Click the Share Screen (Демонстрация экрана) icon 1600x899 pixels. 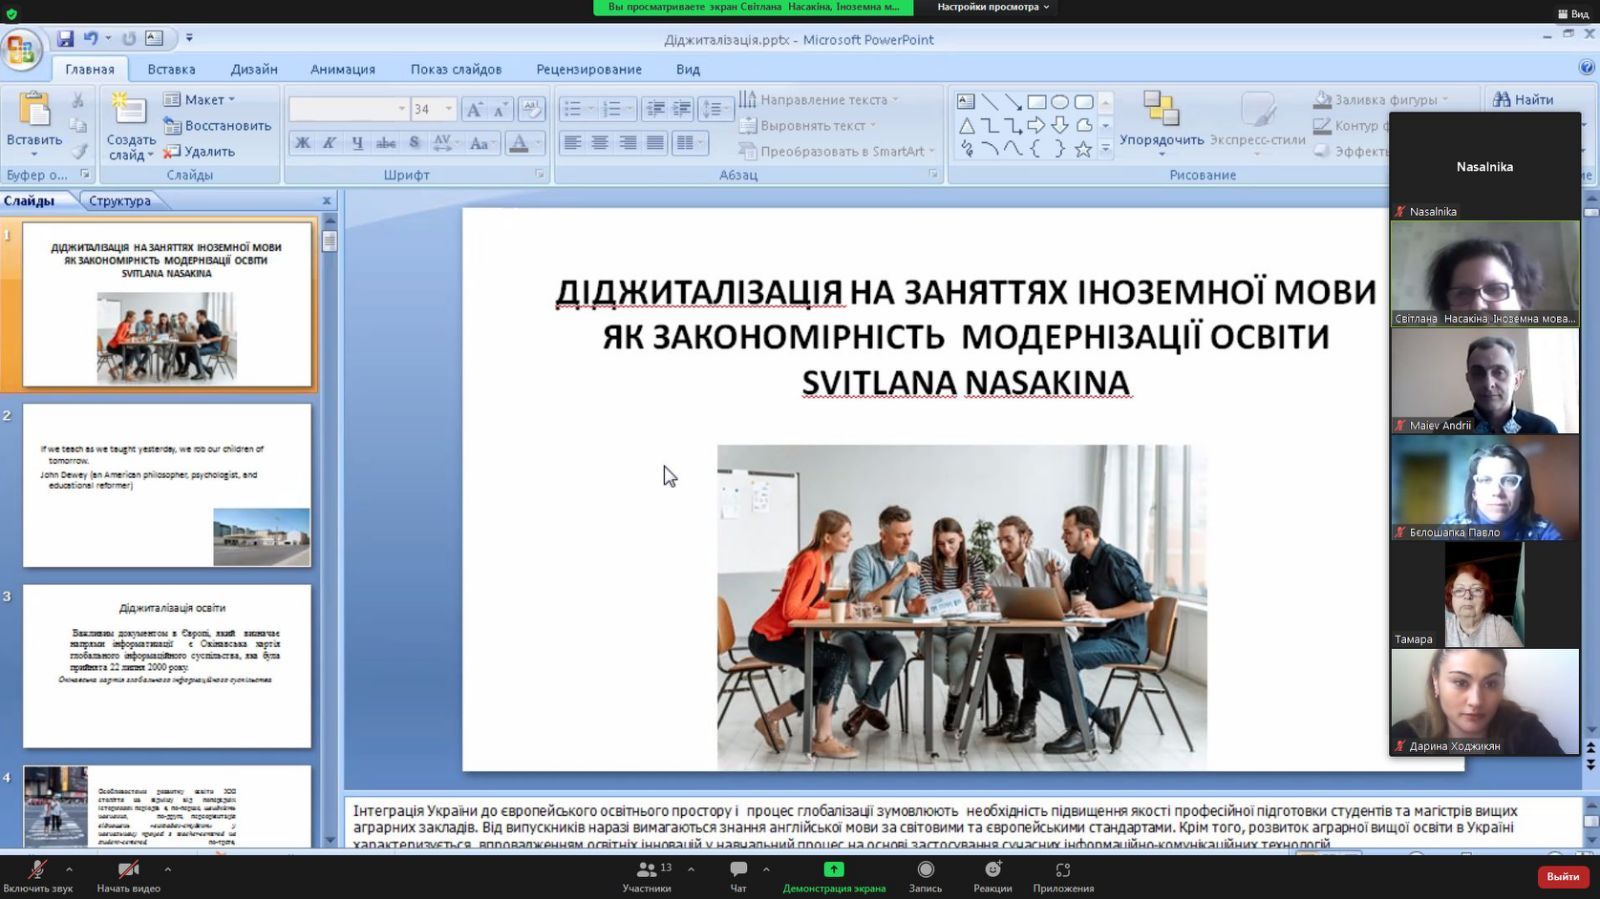833,870
